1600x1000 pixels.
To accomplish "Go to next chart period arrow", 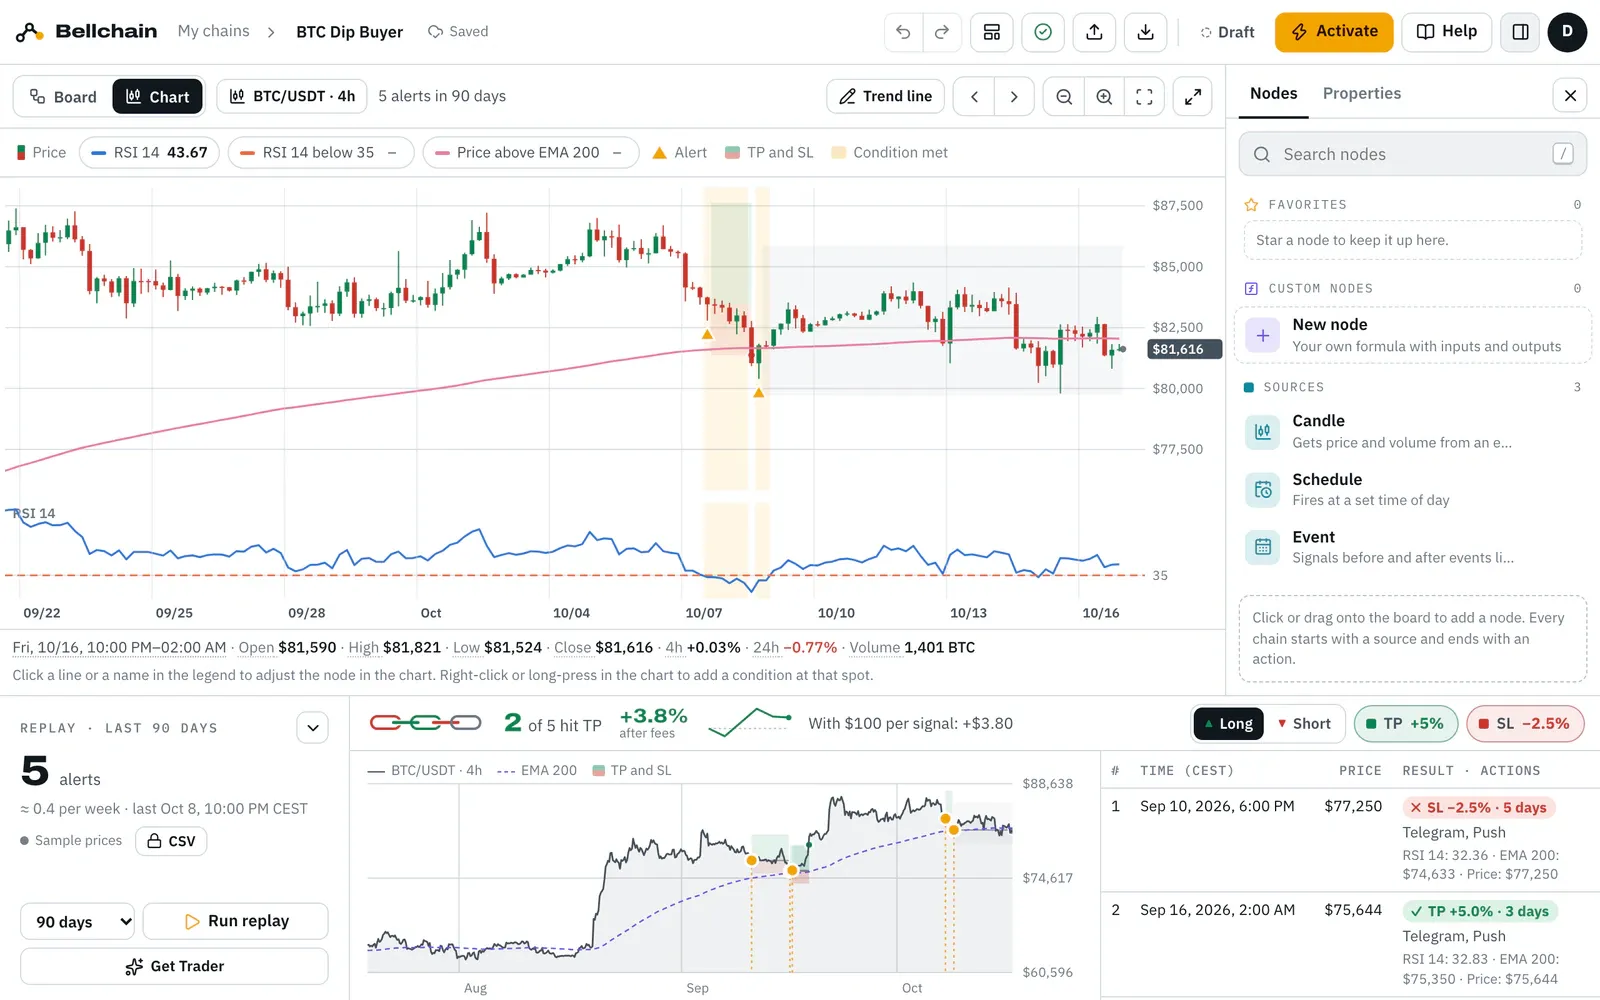I will (x=1014, y=96).
